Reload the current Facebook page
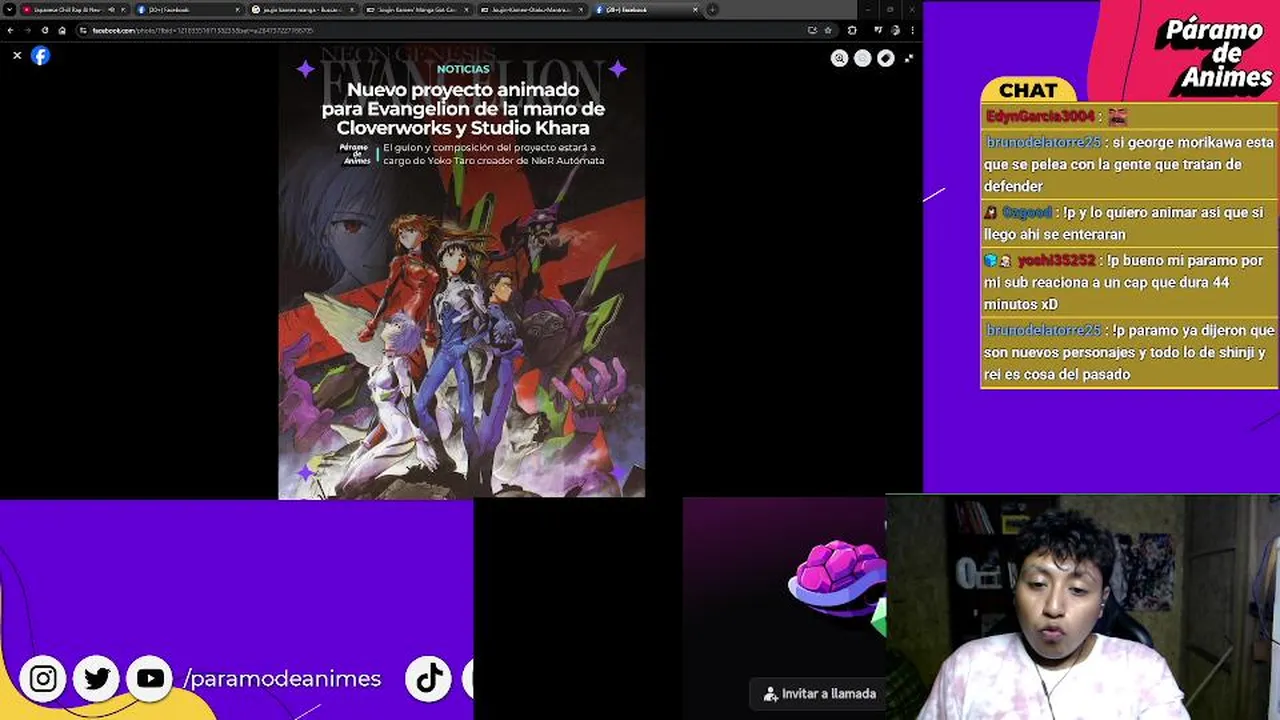This screenshot has height=720, width=1280. pos(45,30)
